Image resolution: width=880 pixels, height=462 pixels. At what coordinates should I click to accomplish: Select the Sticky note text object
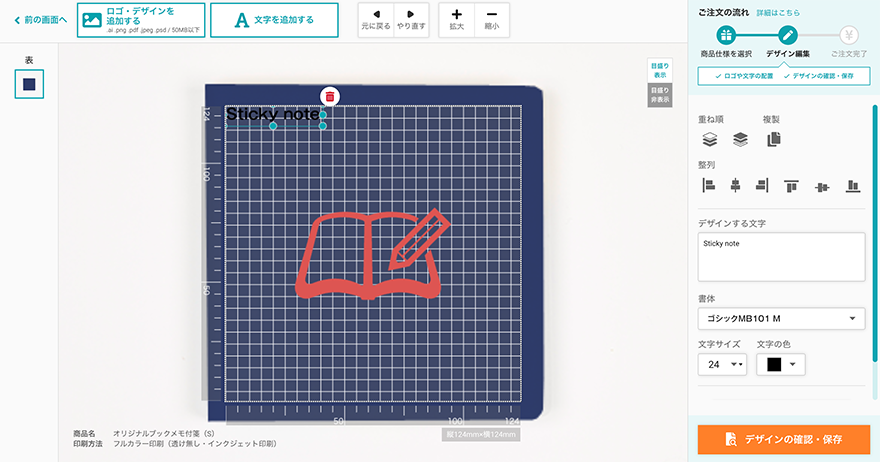(273, 115)
